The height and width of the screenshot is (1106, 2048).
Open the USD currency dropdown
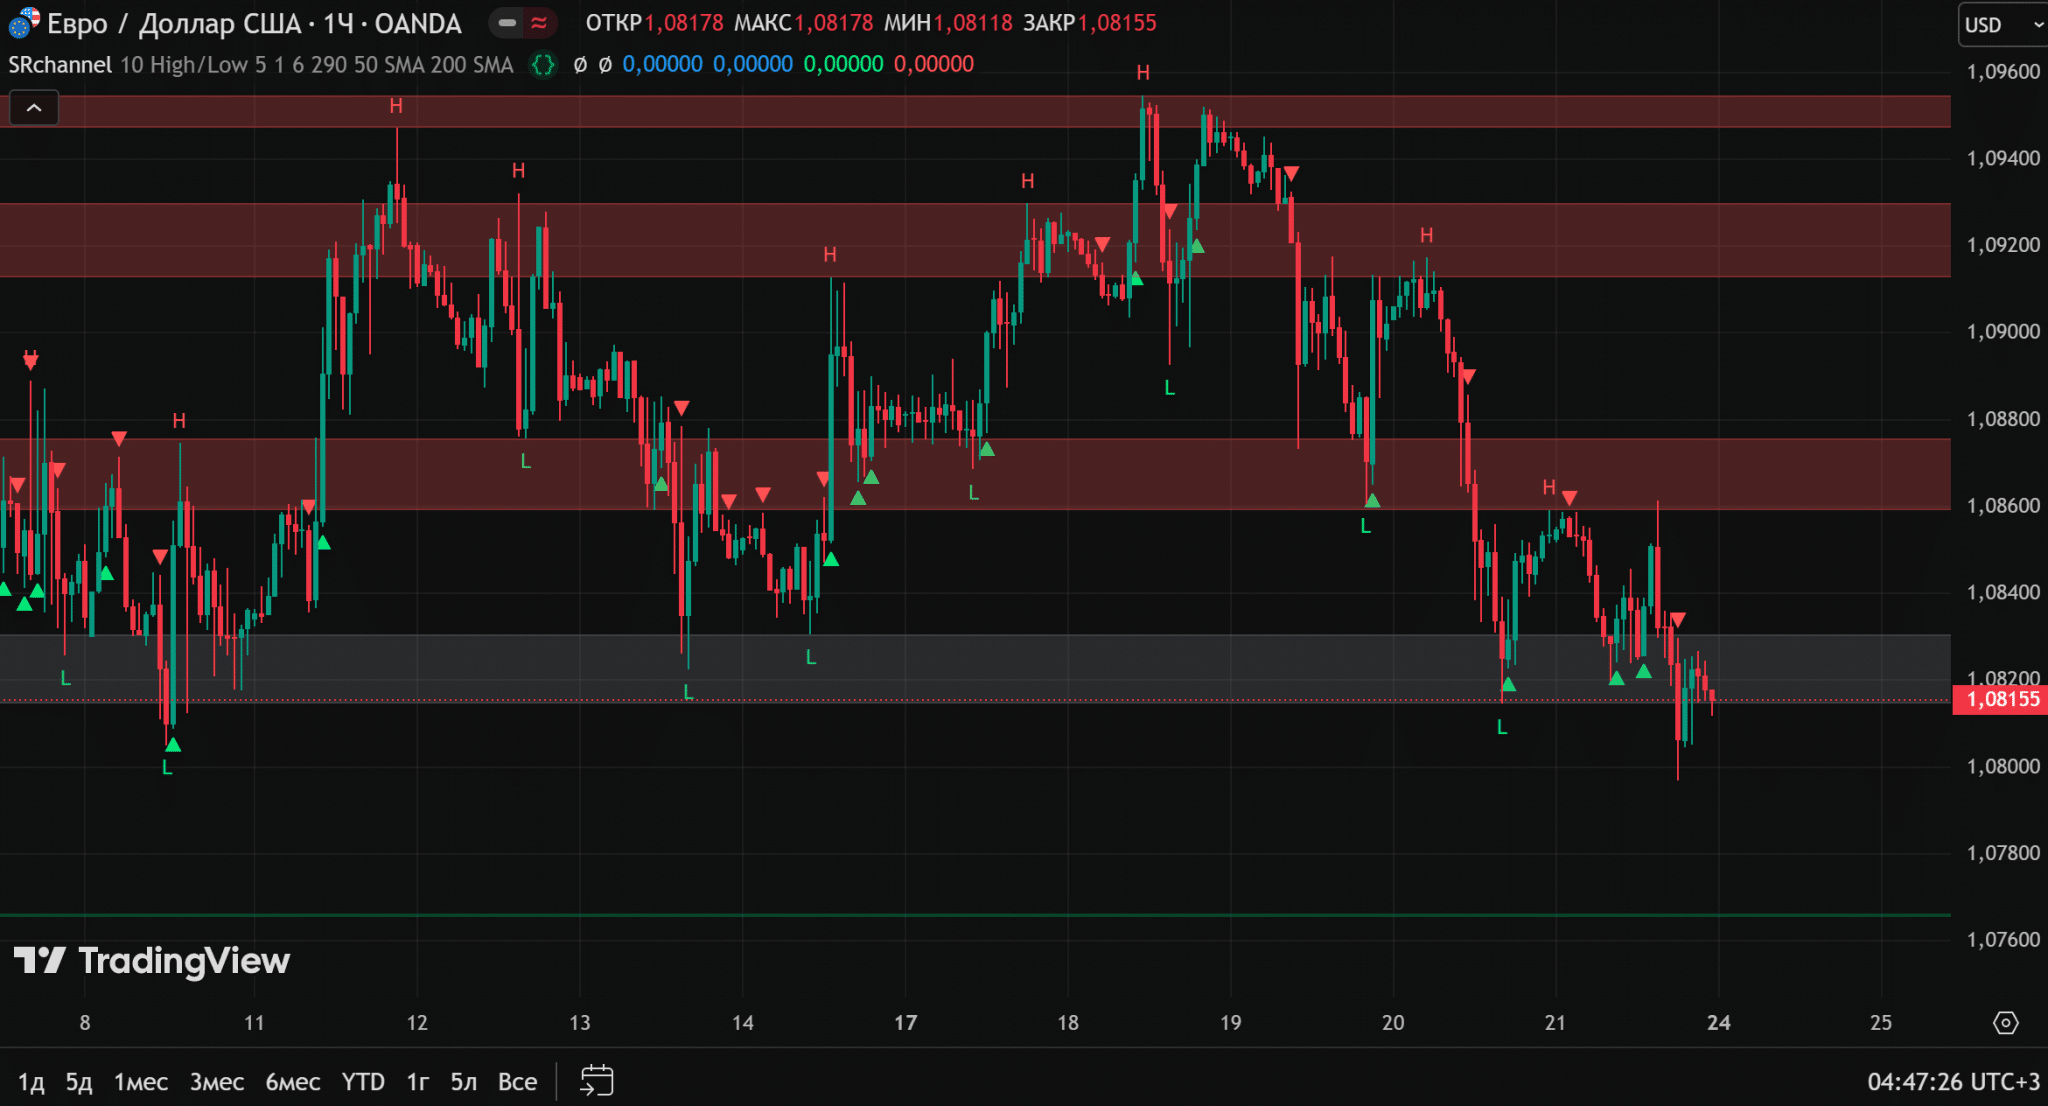2002,25
